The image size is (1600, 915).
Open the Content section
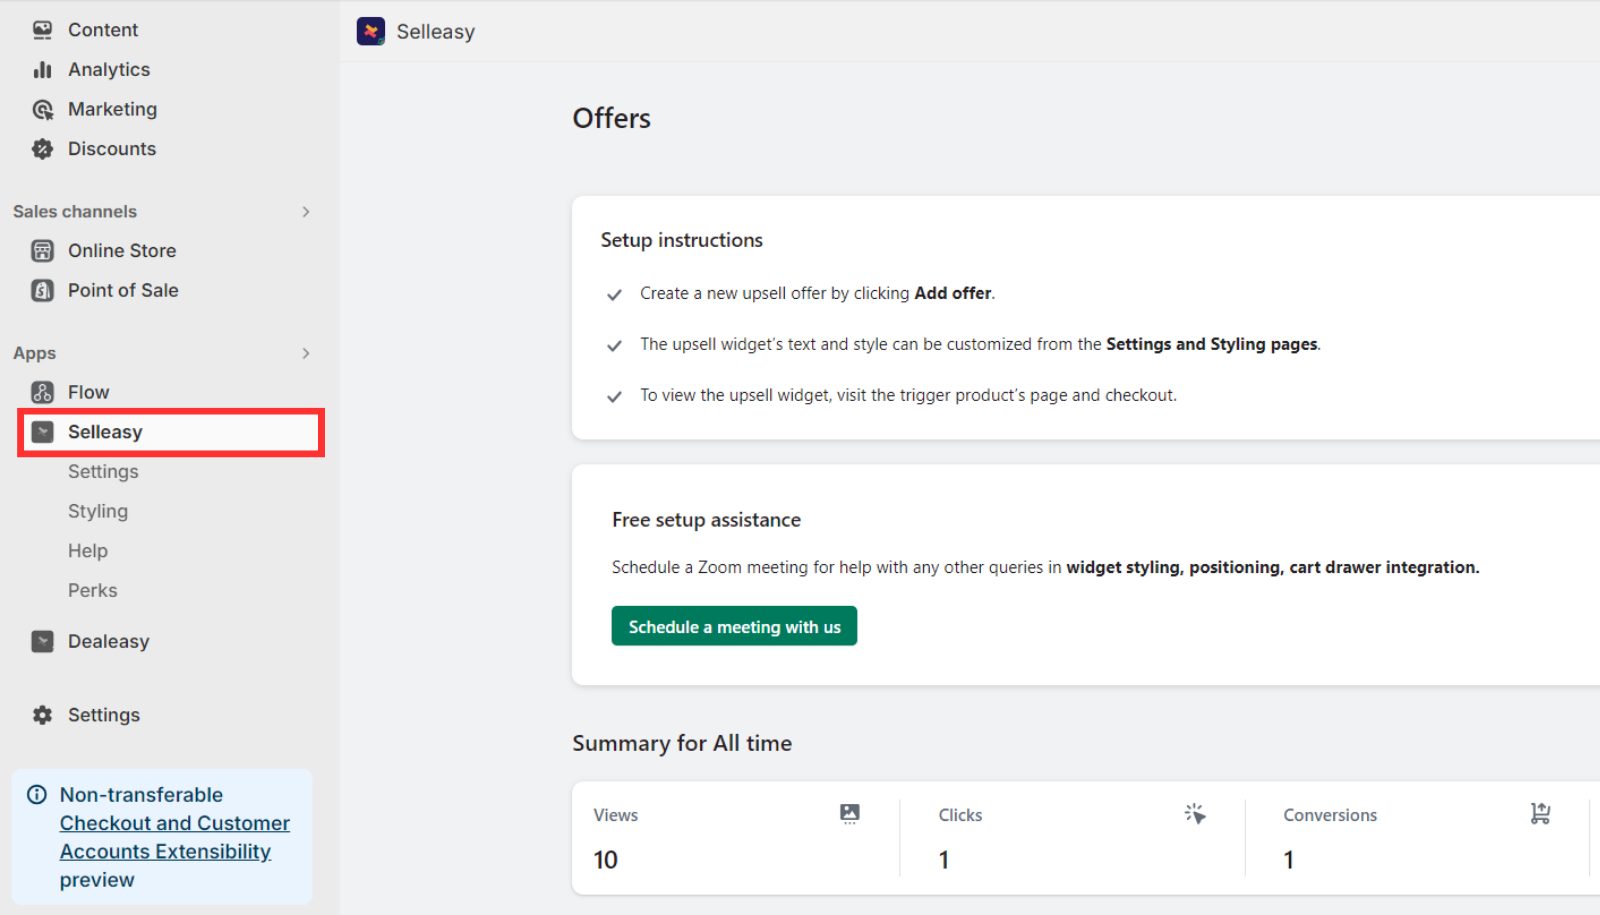click(103, 29)
